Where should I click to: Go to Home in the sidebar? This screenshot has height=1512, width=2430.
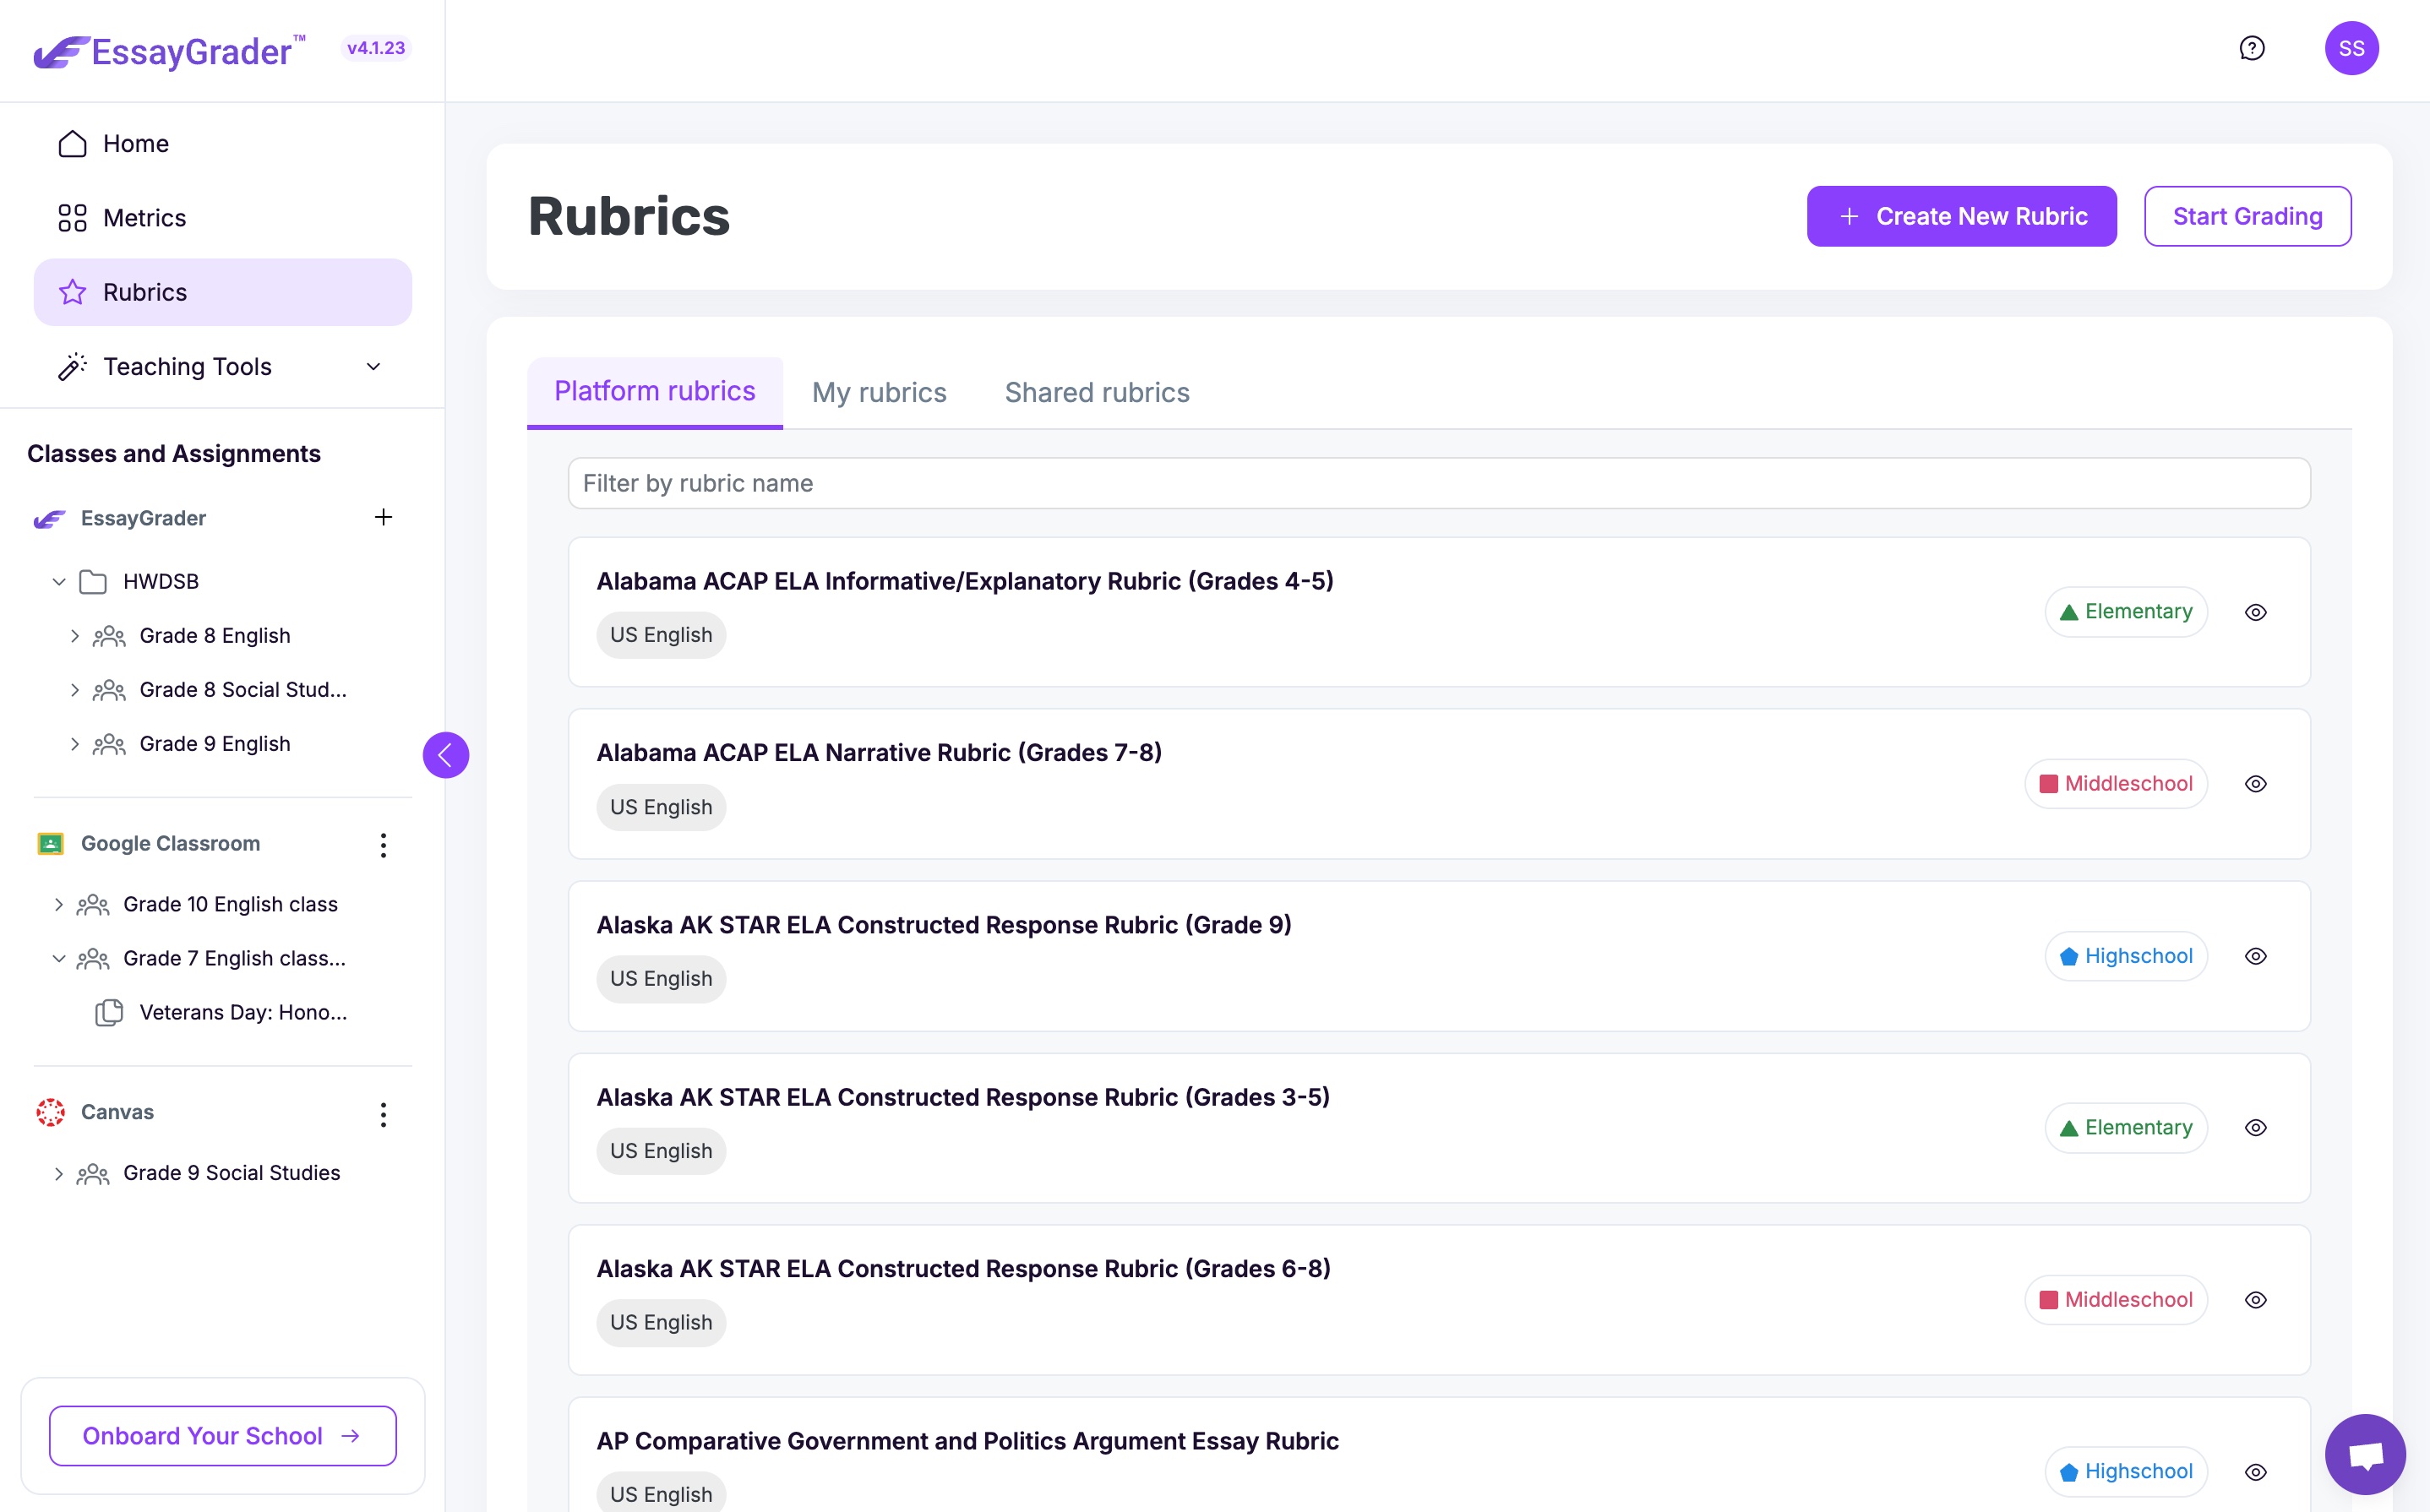coord(136,144)
